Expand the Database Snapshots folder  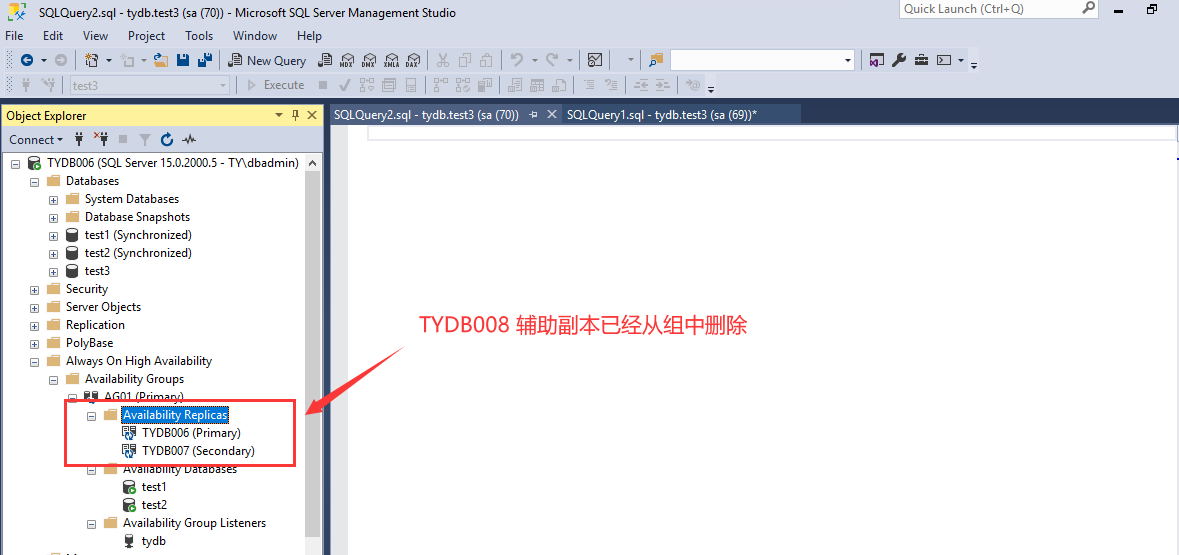point(53,217)
